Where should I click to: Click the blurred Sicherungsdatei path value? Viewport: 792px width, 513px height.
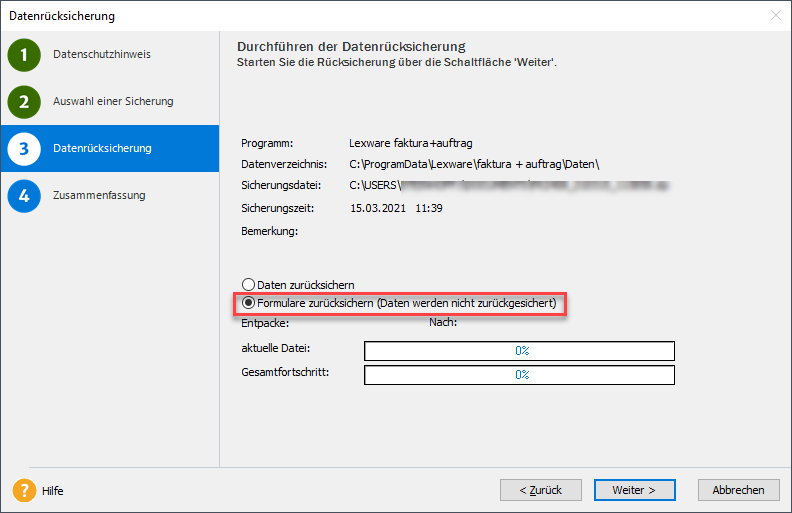click(510, 186)
